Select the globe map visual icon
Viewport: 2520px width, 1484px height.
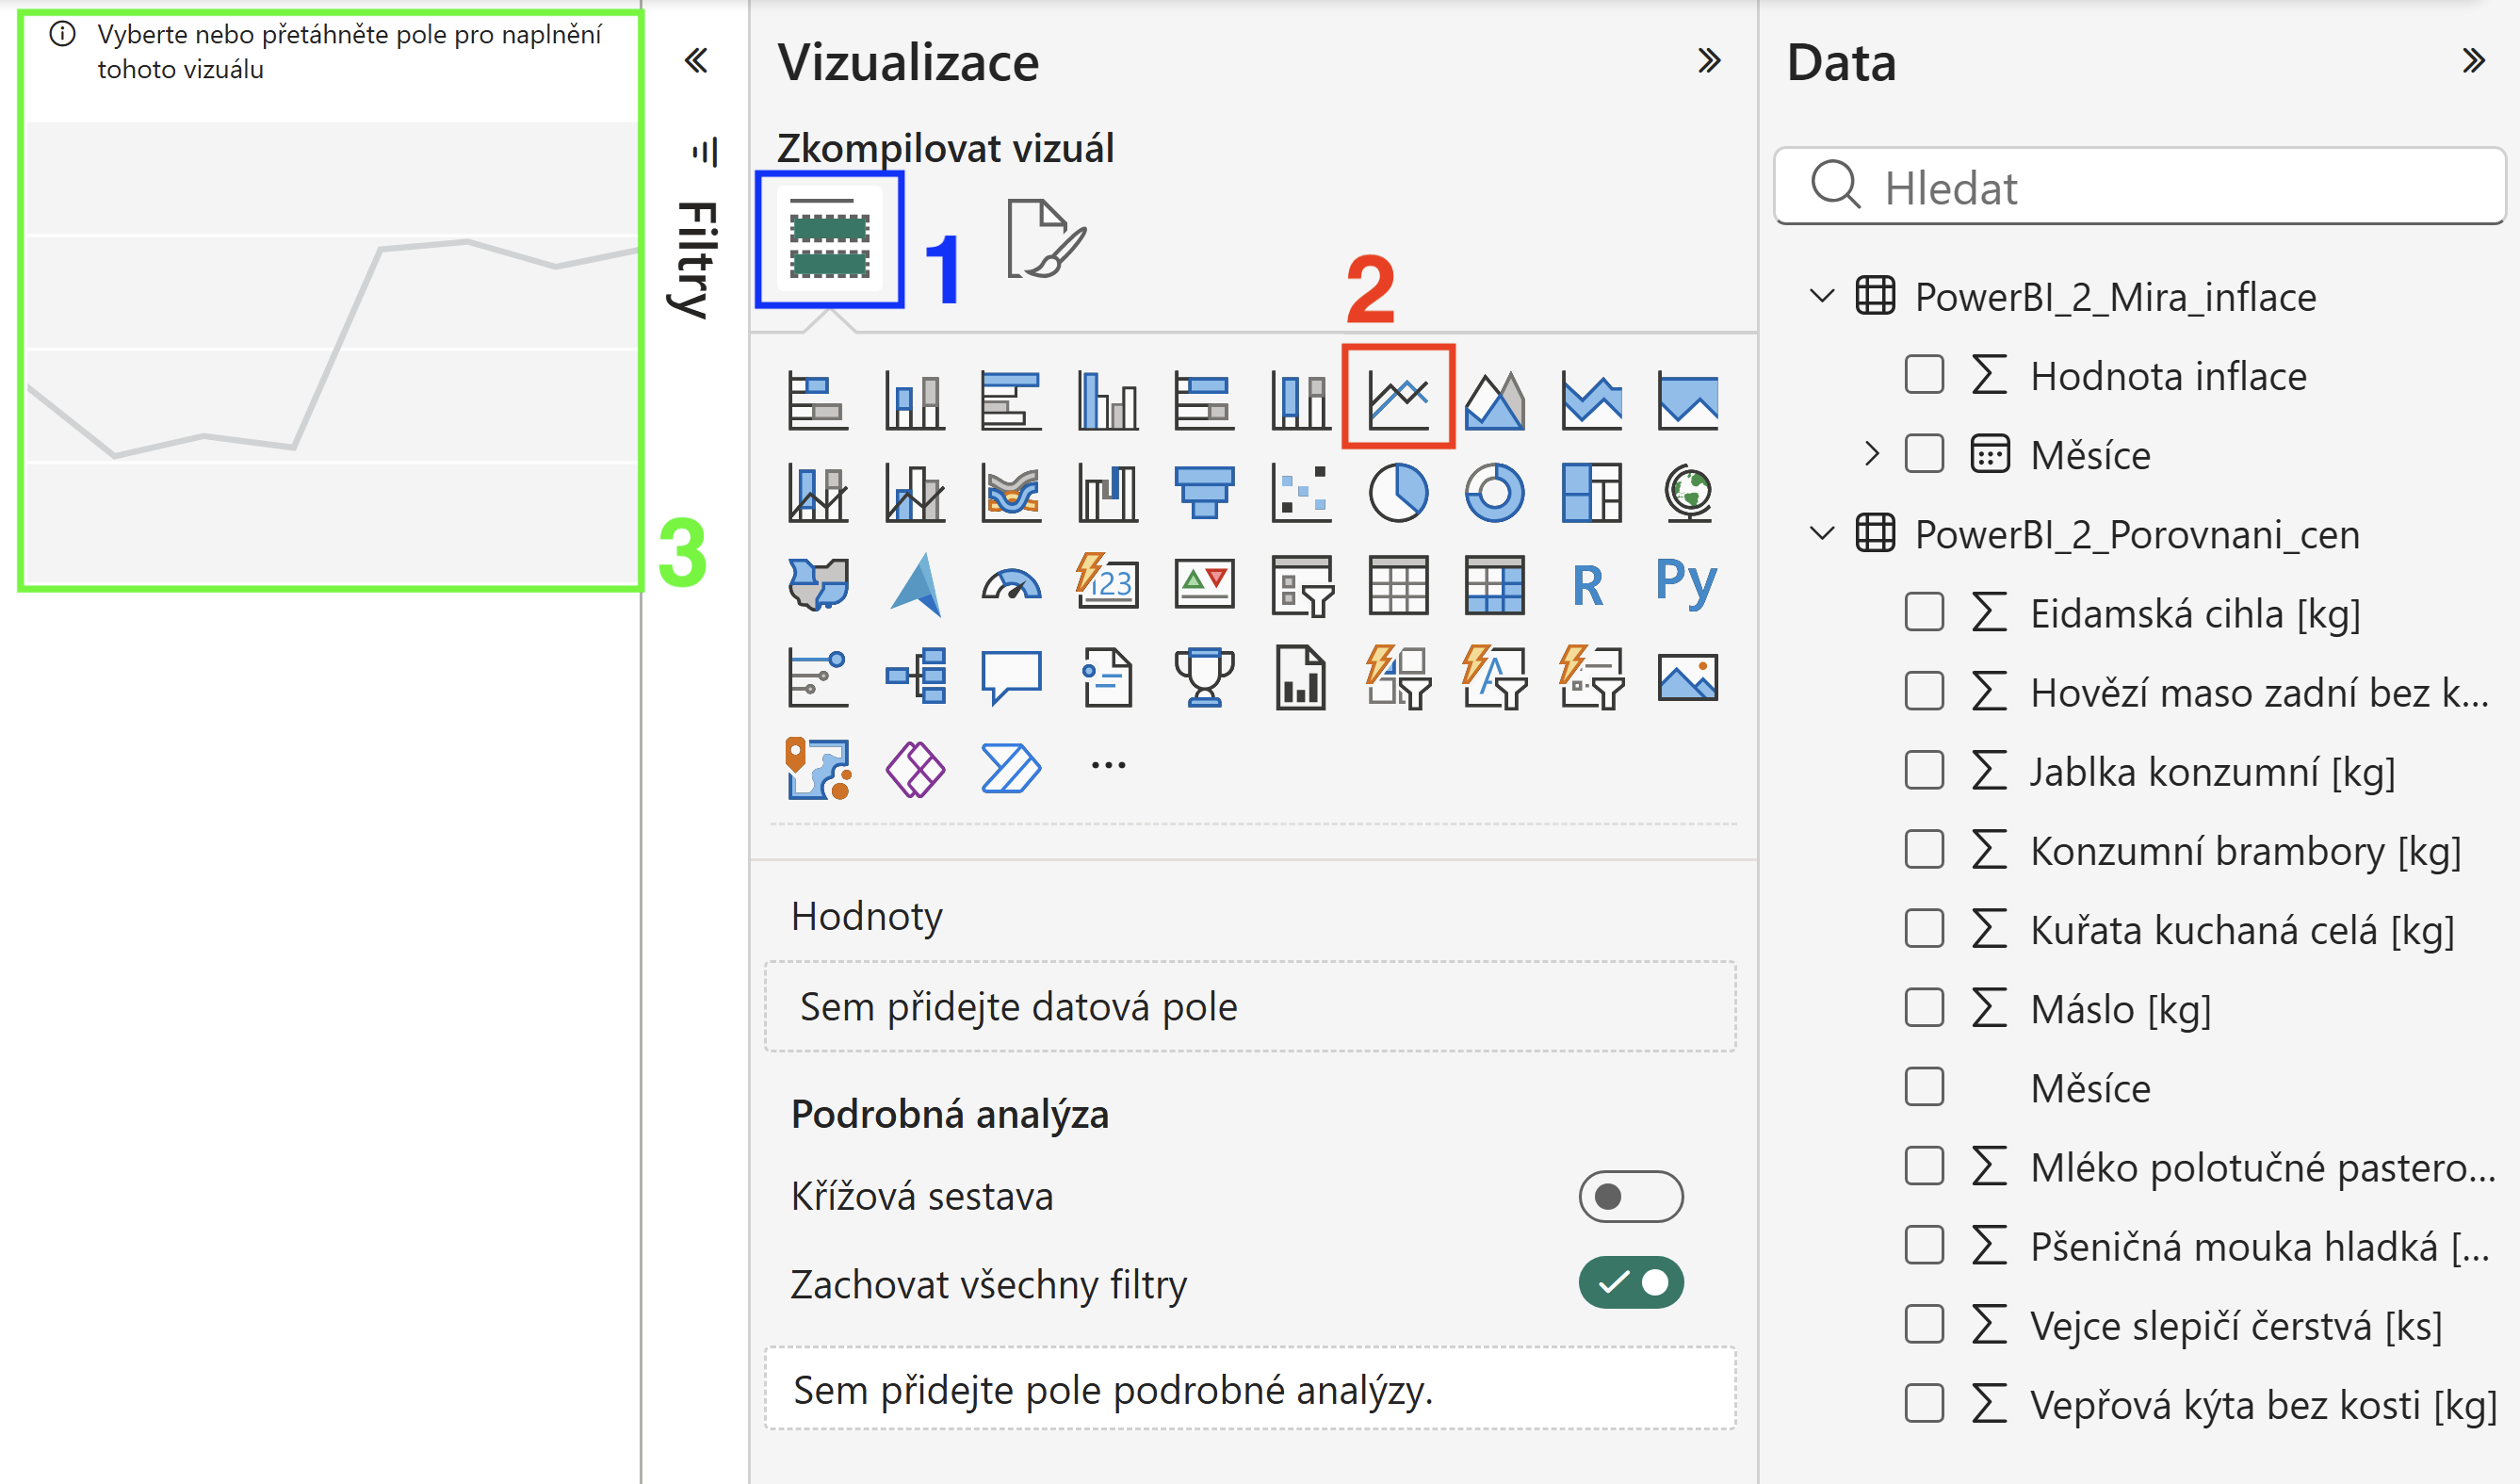(x=1687, y=492)
